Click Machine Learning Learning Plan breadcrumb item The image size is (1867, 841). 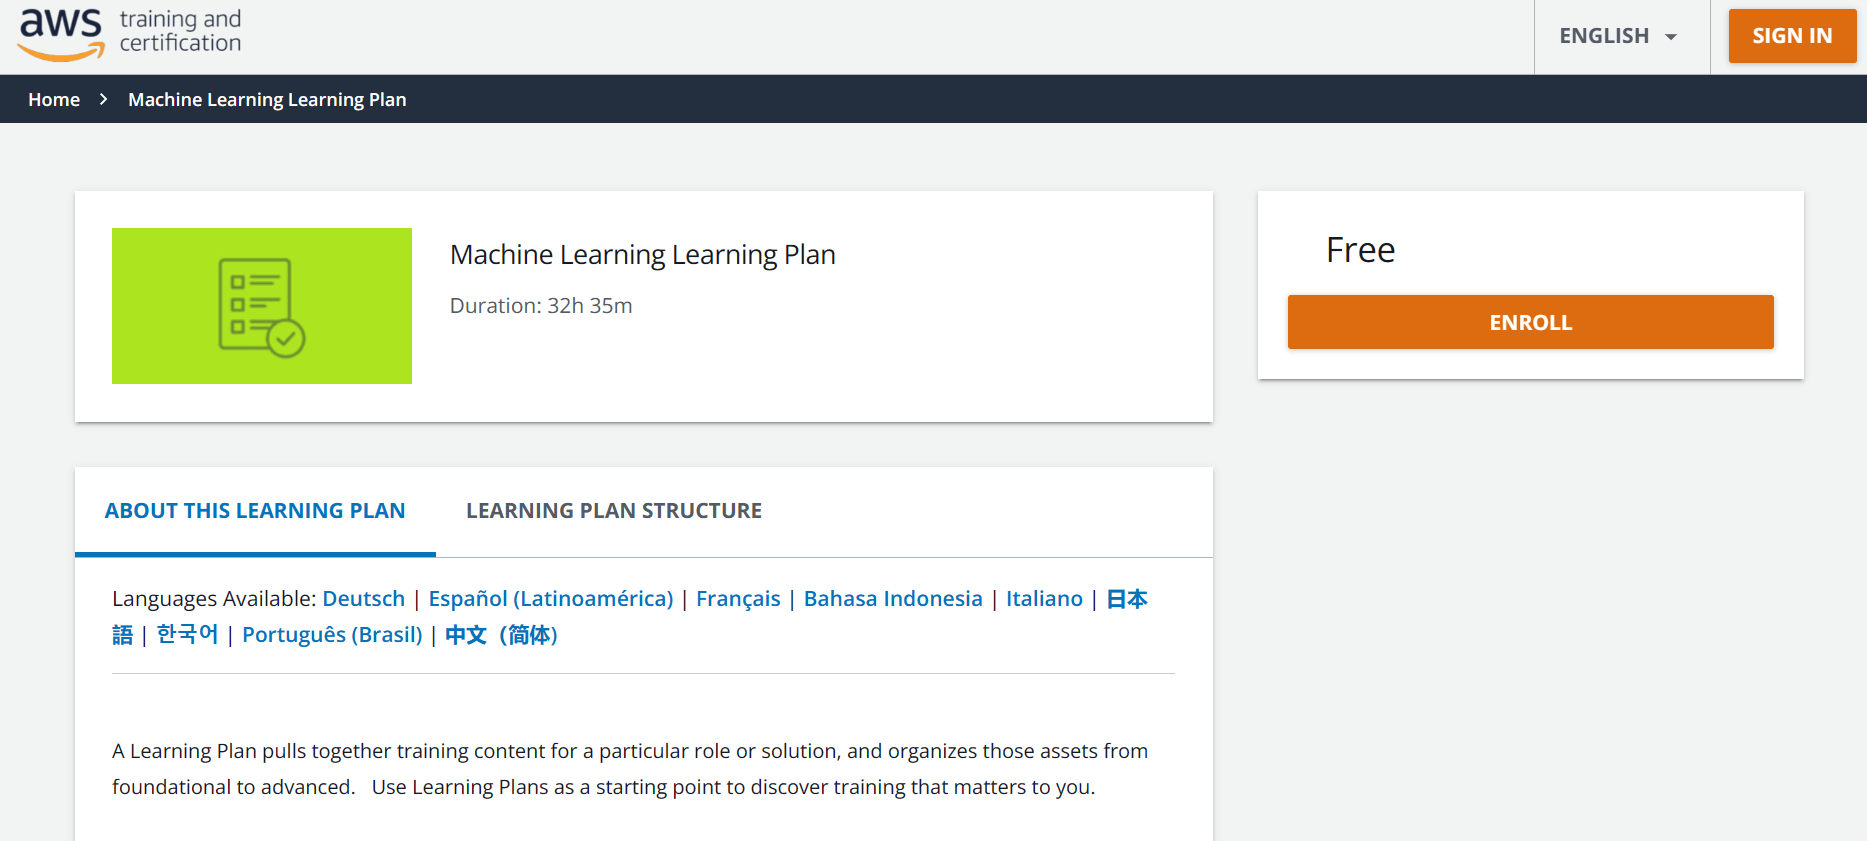coord(267,99)
